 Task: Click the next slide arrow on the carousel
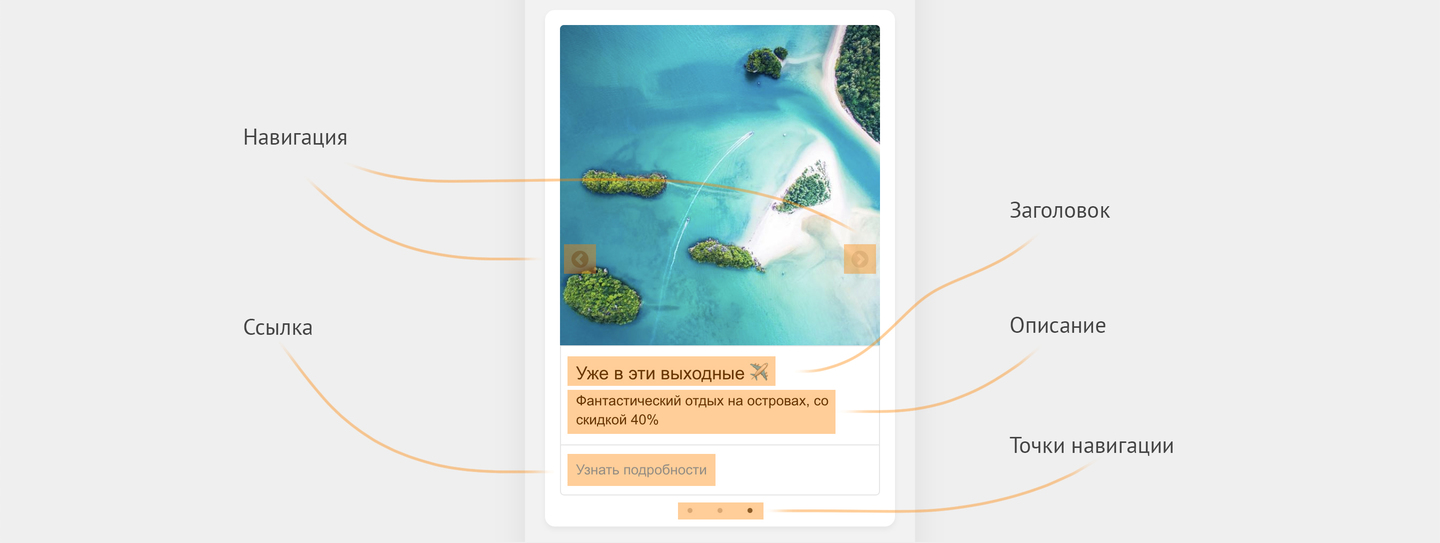860,259
